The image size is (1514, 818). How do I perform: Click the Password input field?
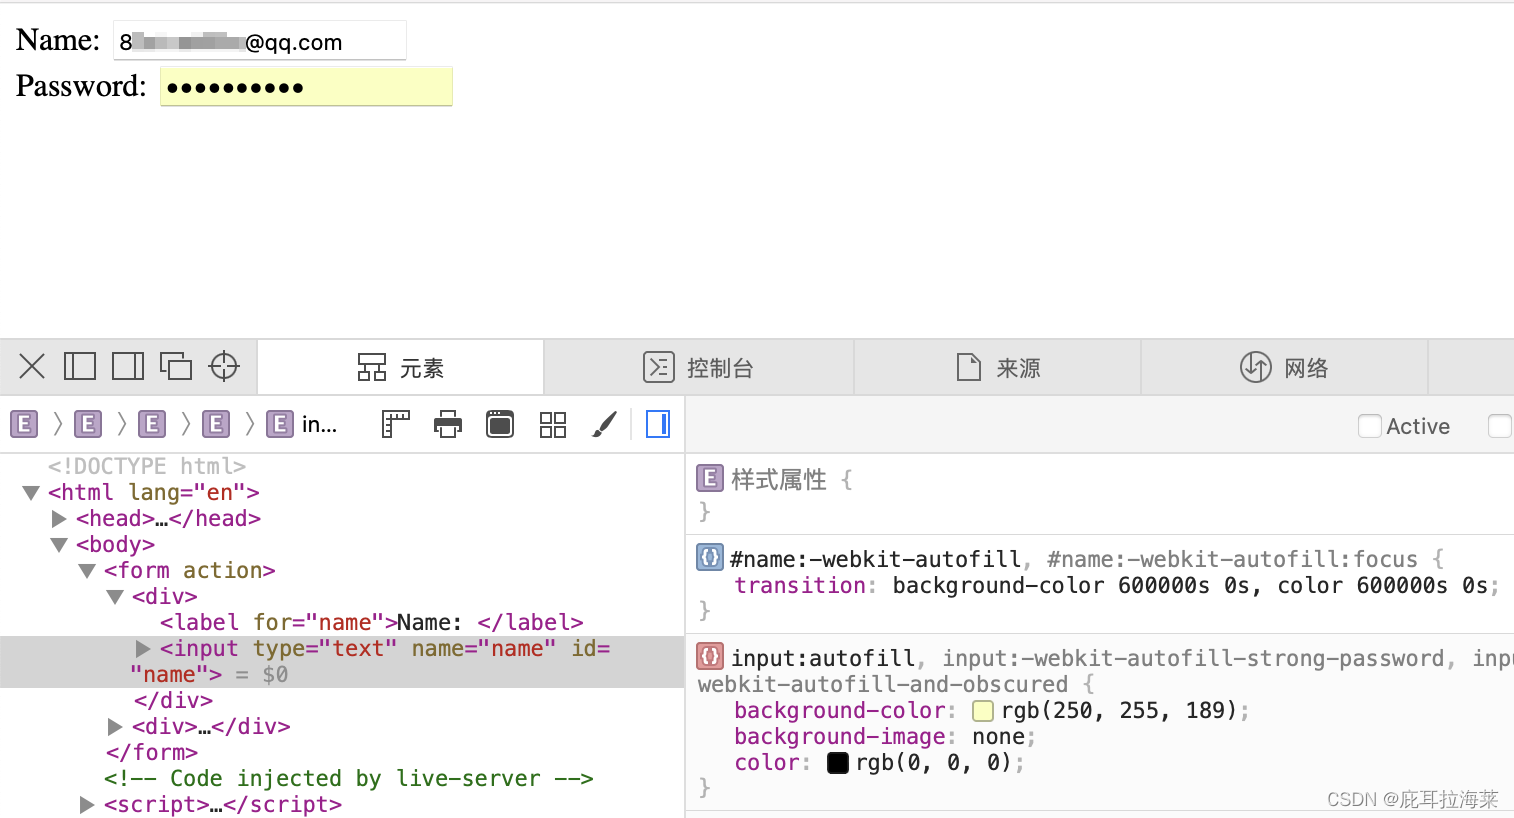tap(306, 87)
